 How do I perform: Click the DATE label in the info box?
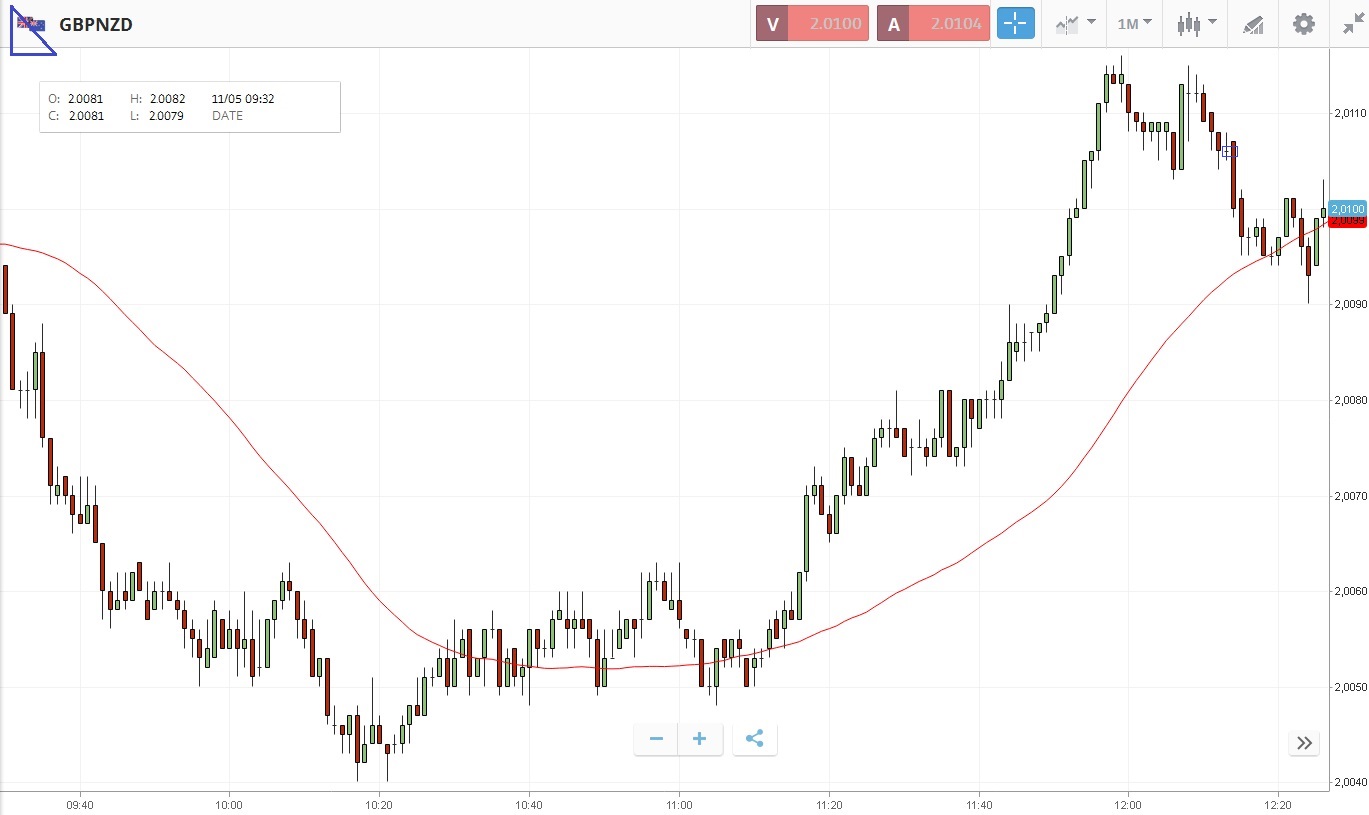[x=227, y=115]
